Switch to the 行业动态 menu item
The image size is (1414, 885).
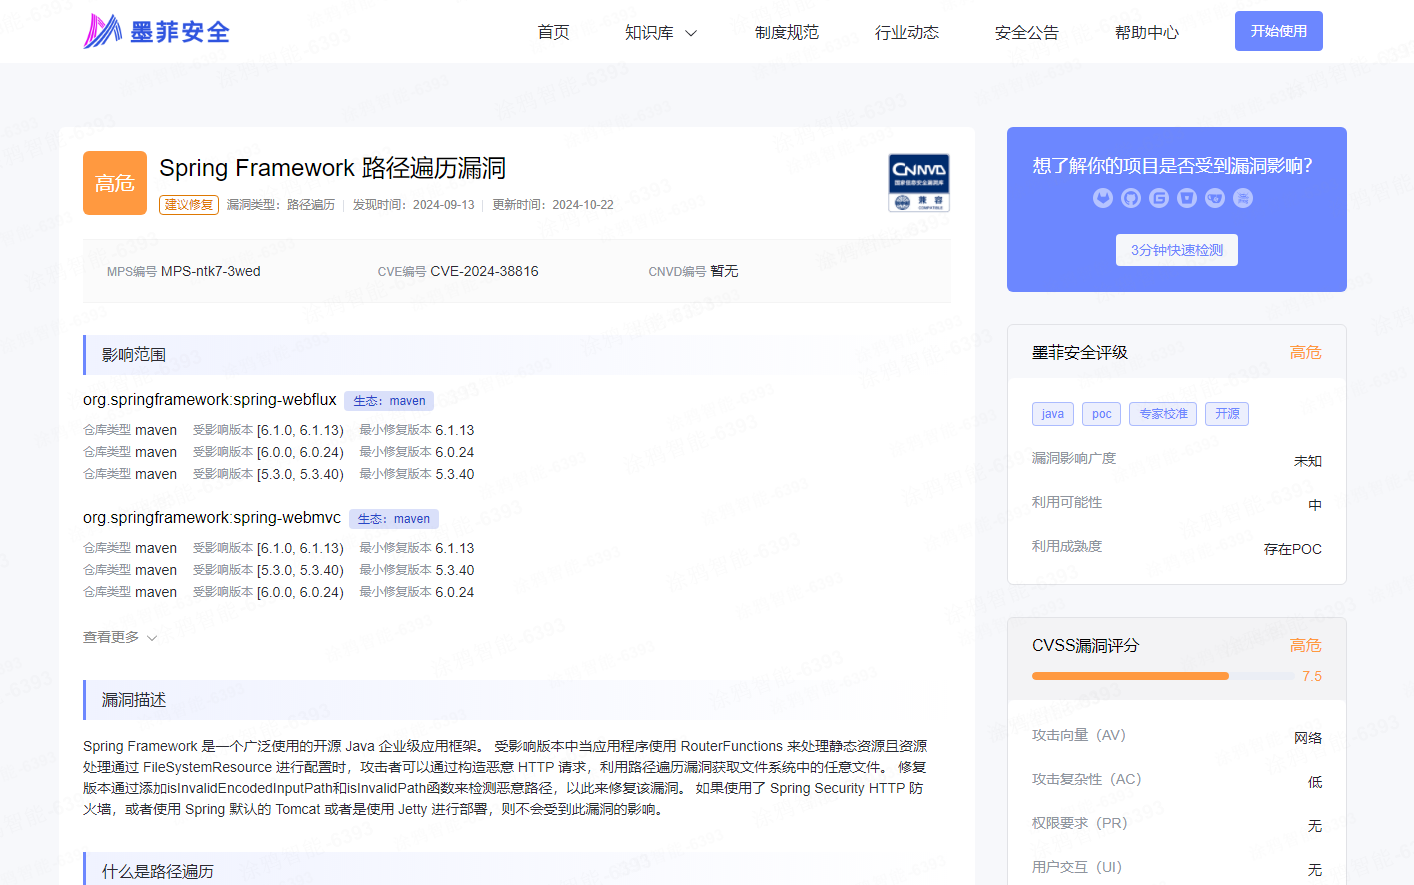coord(907,31)
